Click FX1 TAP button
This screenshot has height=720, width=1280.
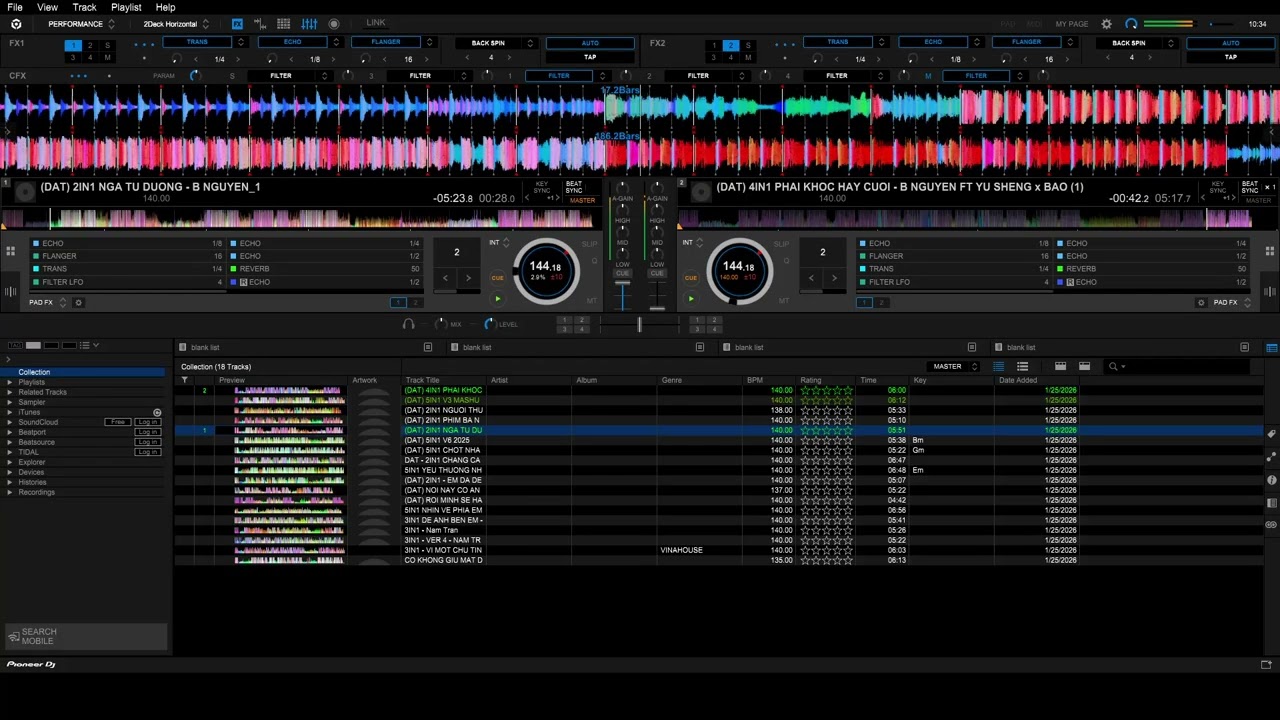pos(590,57)
